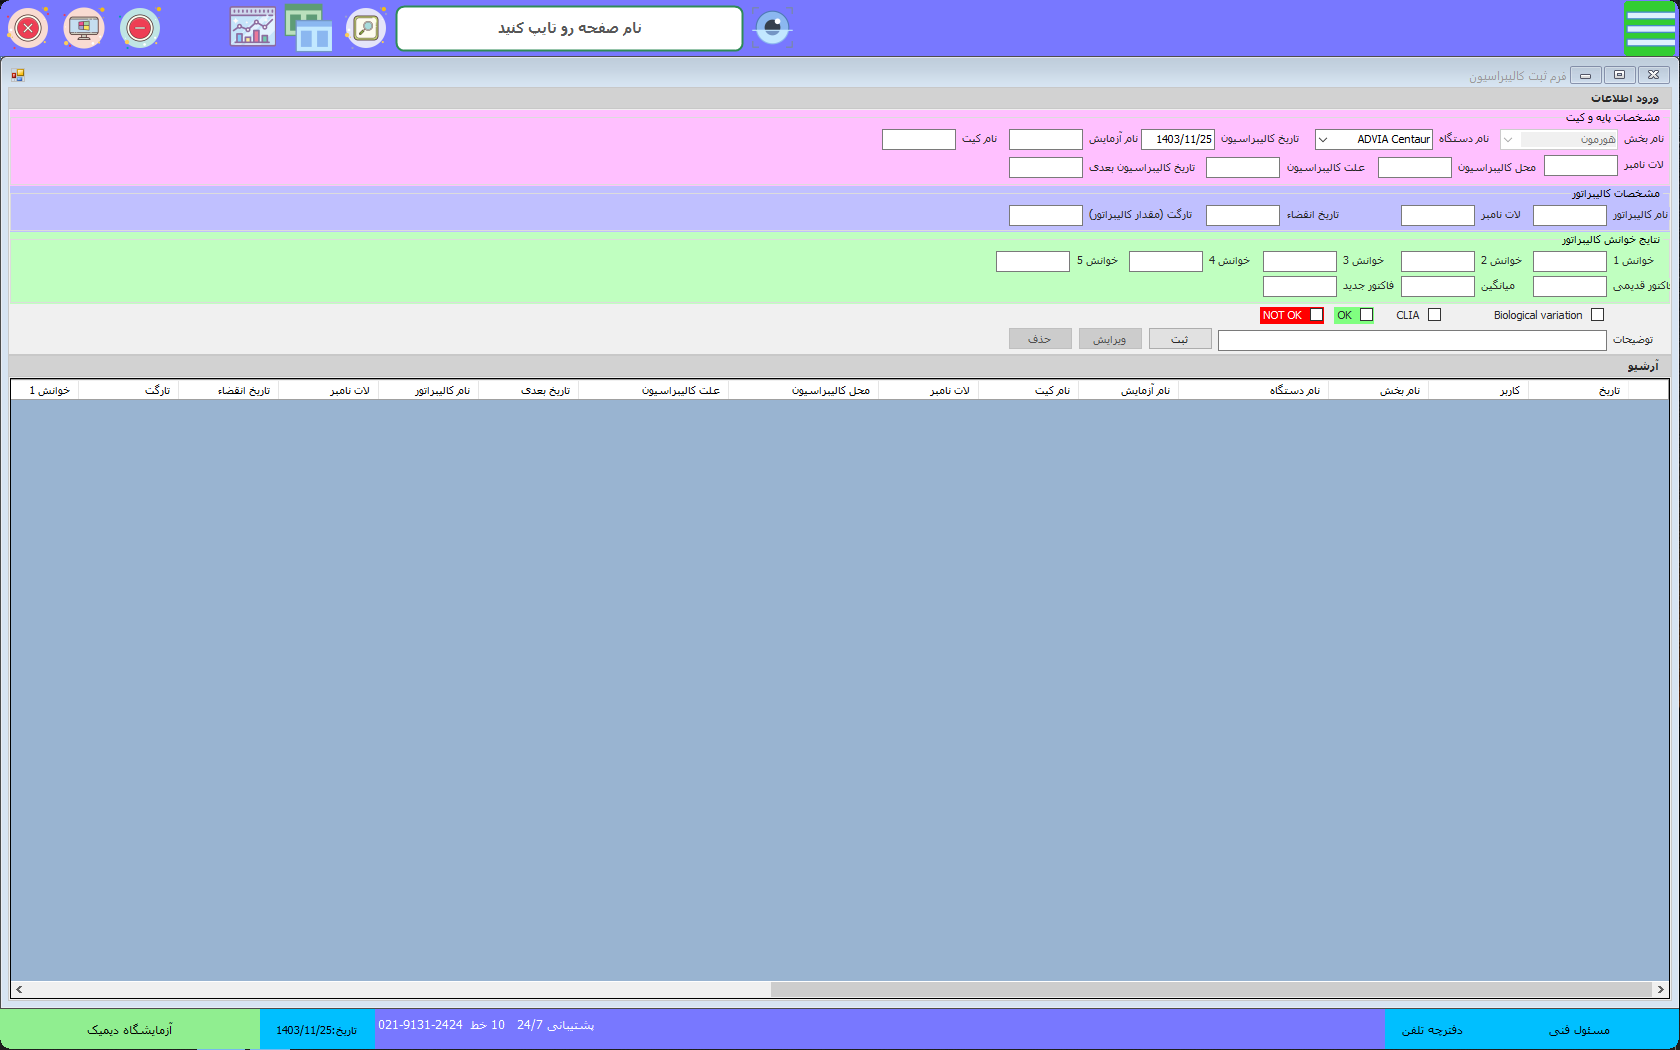Open the هورمون section name dropdown

click(1508, 140)
